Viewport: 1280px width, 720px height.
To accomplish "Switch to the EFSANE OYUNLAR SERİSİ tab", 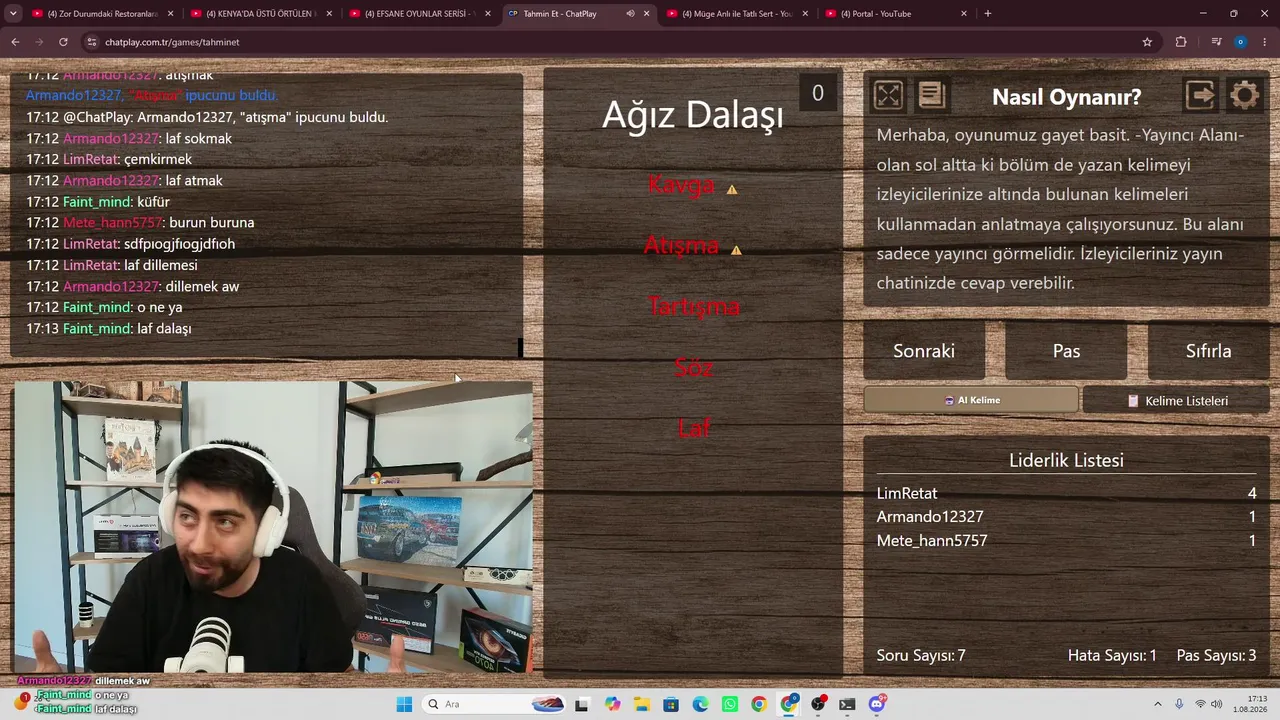I will pyautogui.click(x=420, y=14).
